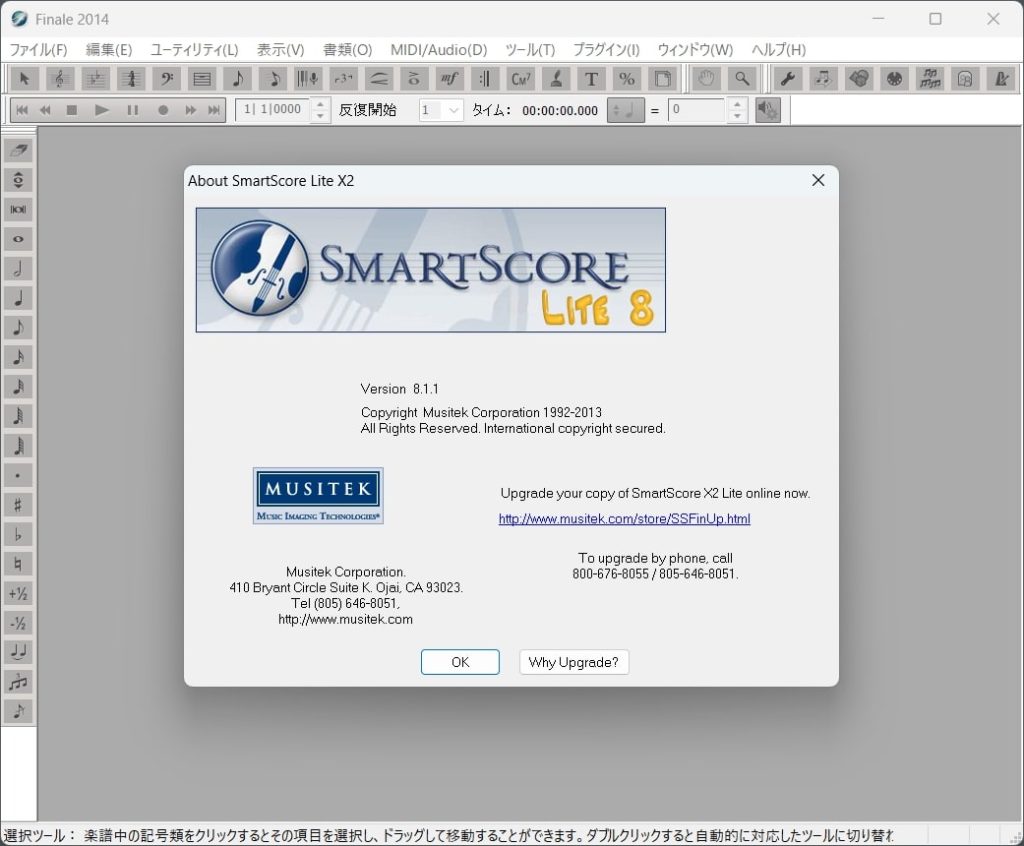Pick the Chord tool (CM7 icon)
1024x846 pixels.
[520, 79]
